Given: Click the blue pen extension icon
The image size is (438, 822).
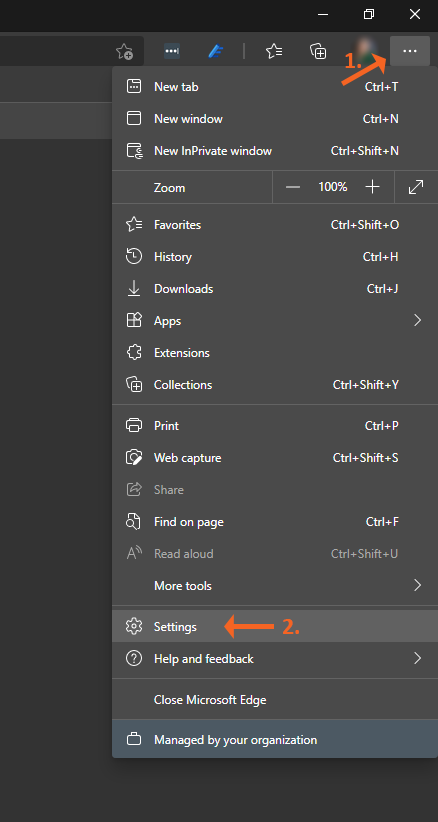Looking at the screenshot, I should [216, 51].
